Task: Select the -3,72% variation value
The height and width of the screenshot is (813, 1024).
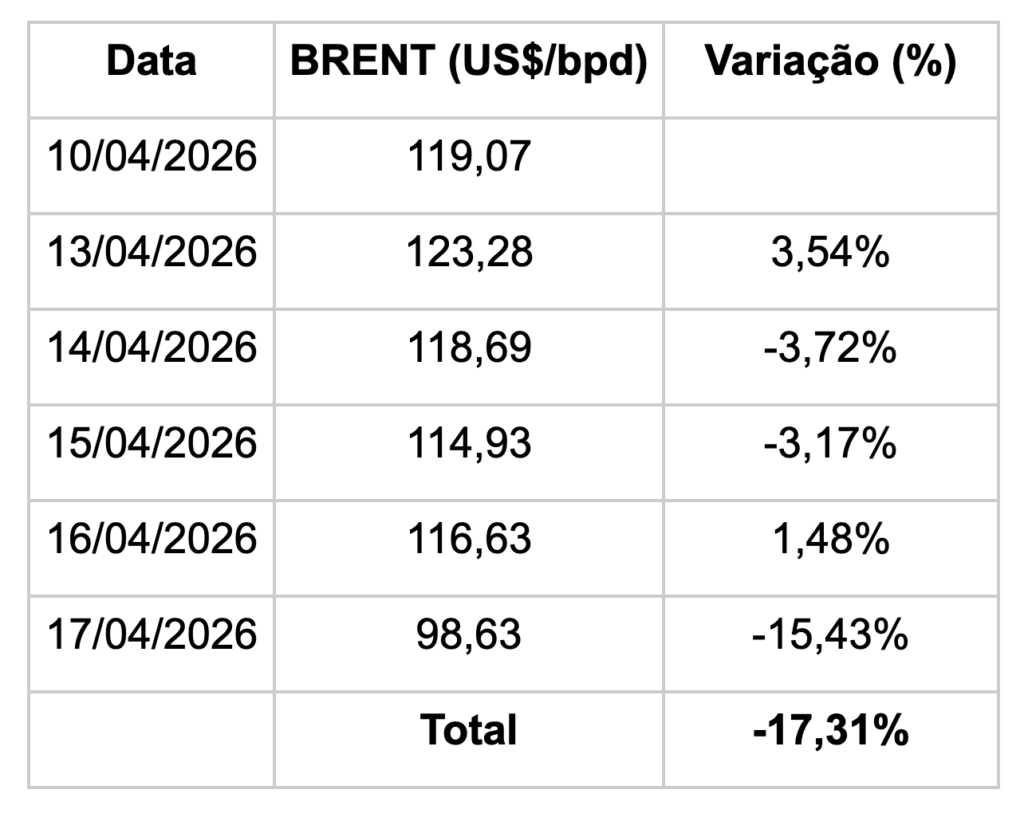Action: pyautogui.click(x=830, y=348)
